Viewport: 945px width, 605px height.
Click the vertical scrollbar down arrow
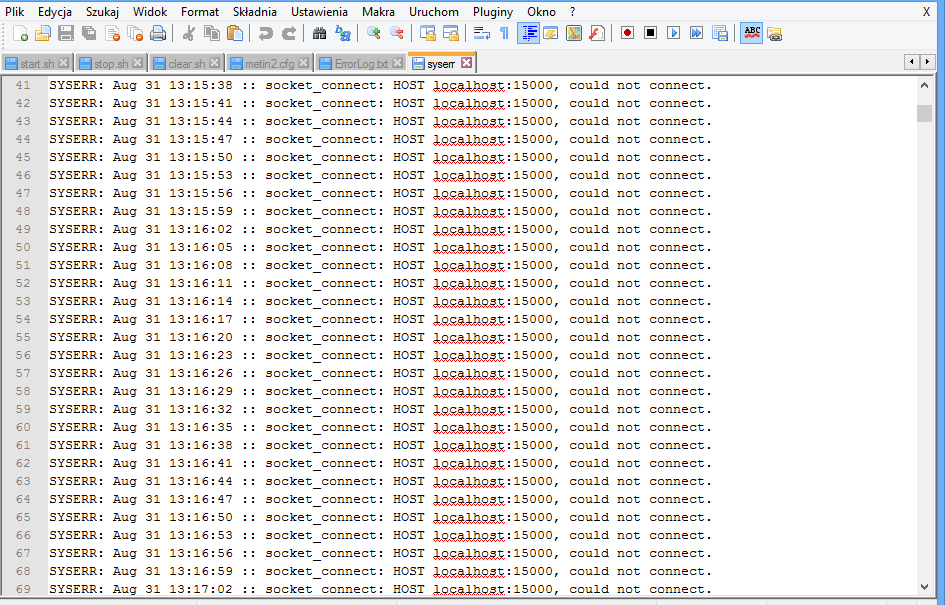pos(925,586)
